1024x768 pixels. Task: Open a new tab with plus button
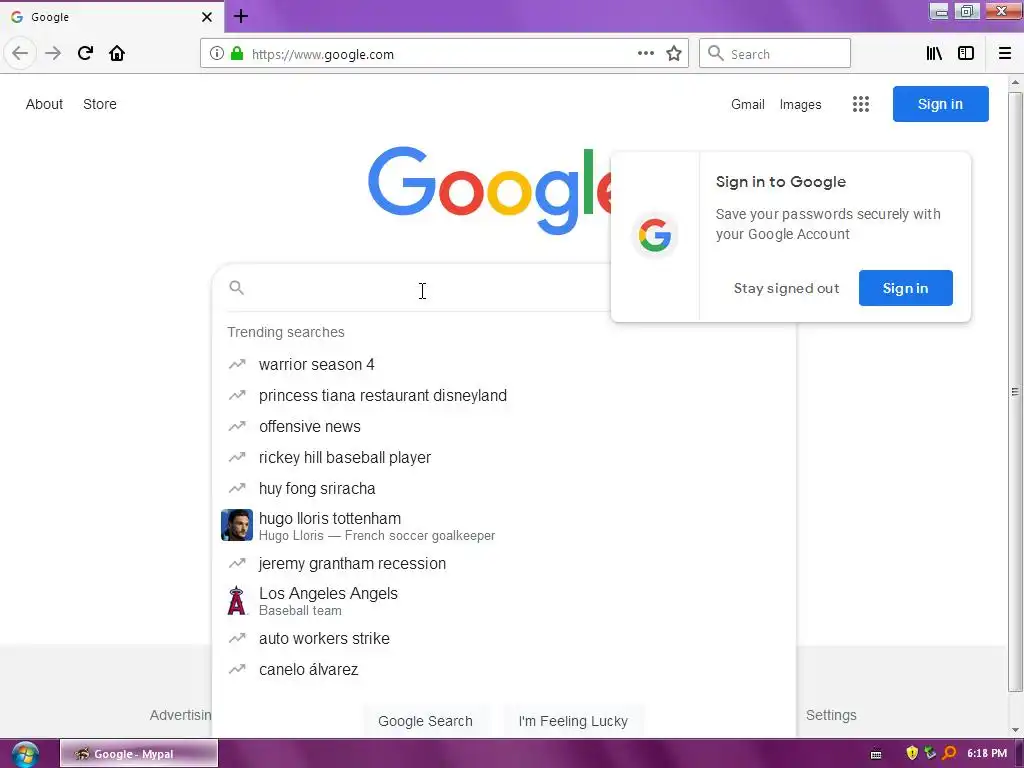pos(240,16)
